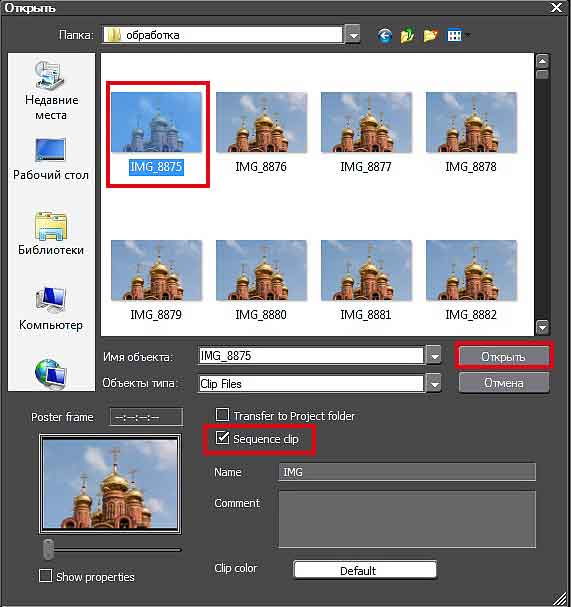
Task: Select the IMG_8880 thumbnail
Action: point(261,281)
